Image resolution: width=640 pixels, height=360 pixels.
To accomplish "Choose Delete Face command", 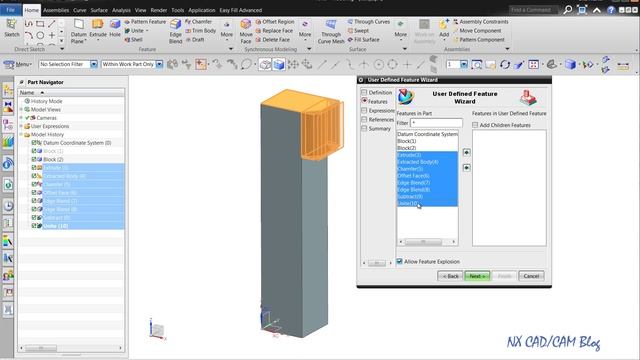I will click(273, 40).
